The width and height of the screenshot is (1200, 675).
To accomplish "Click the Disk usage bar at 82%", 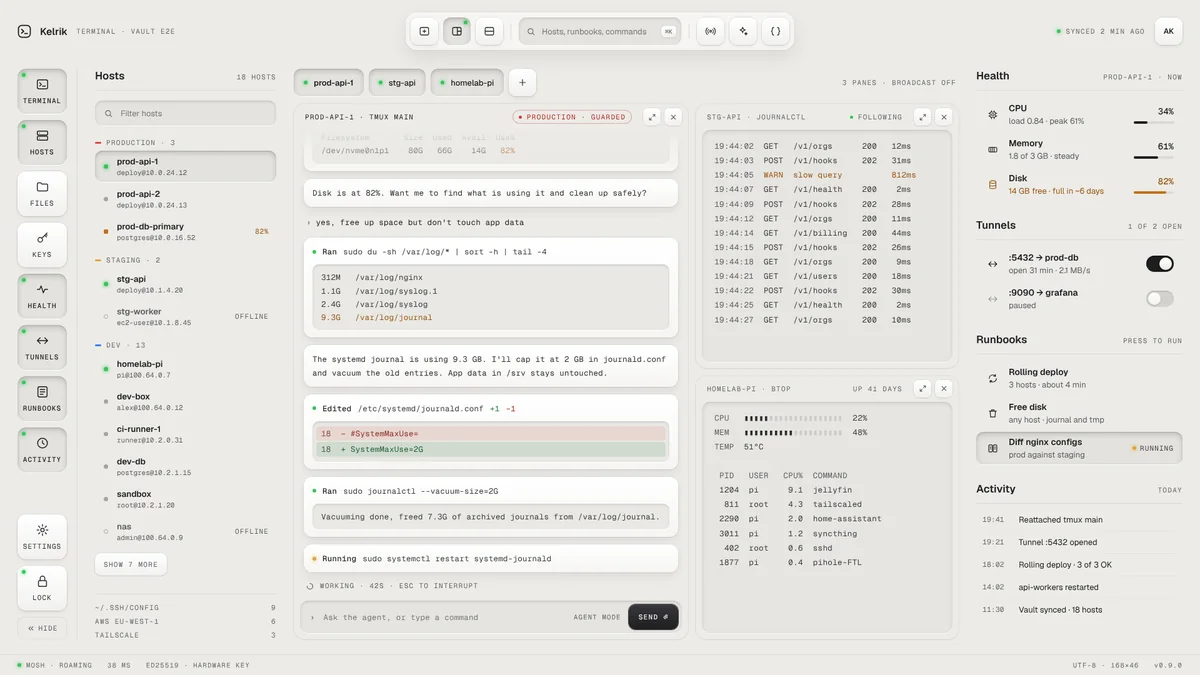I will (x=1153, y=192).
